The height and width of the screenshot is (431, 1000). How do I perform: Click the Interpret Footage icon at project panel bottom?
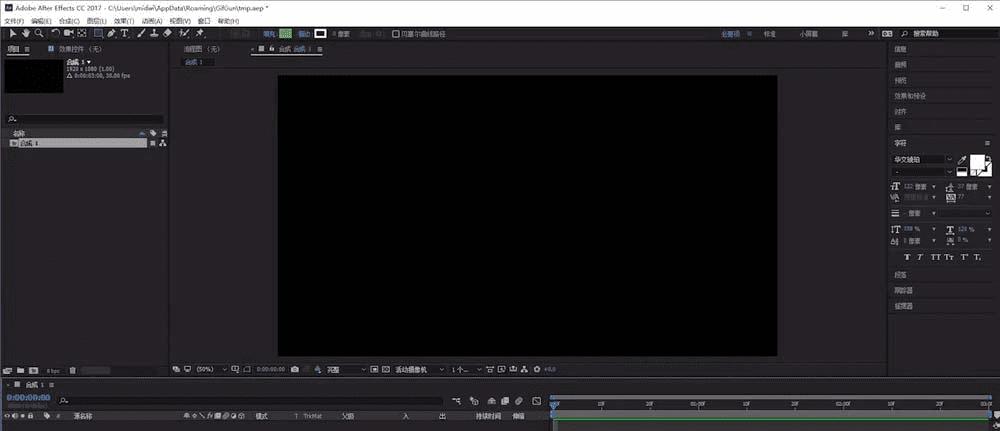point(8,370)
